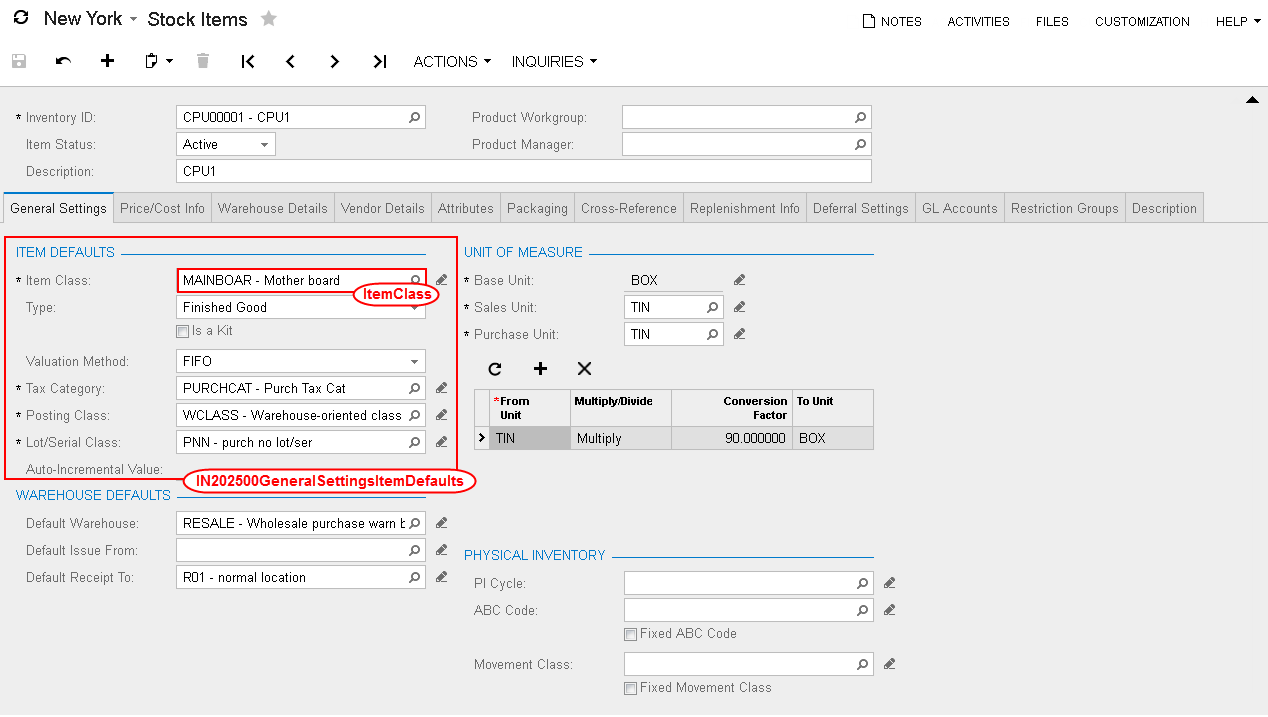Delete the selected unit conversion row
The image size is (1268, 717).
coord(585,368)
